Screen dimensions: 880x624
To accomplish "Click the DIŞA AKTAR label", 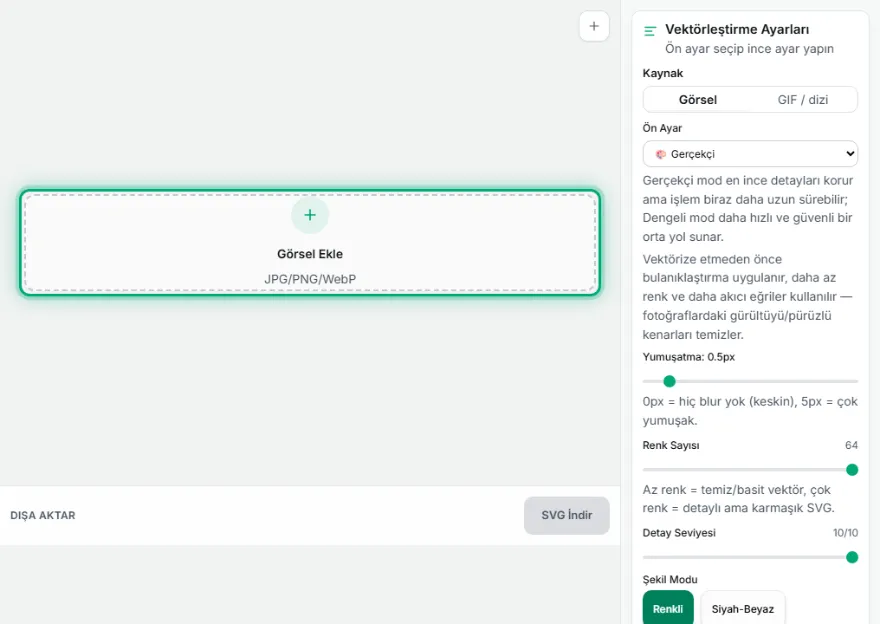I will [43, 515].
